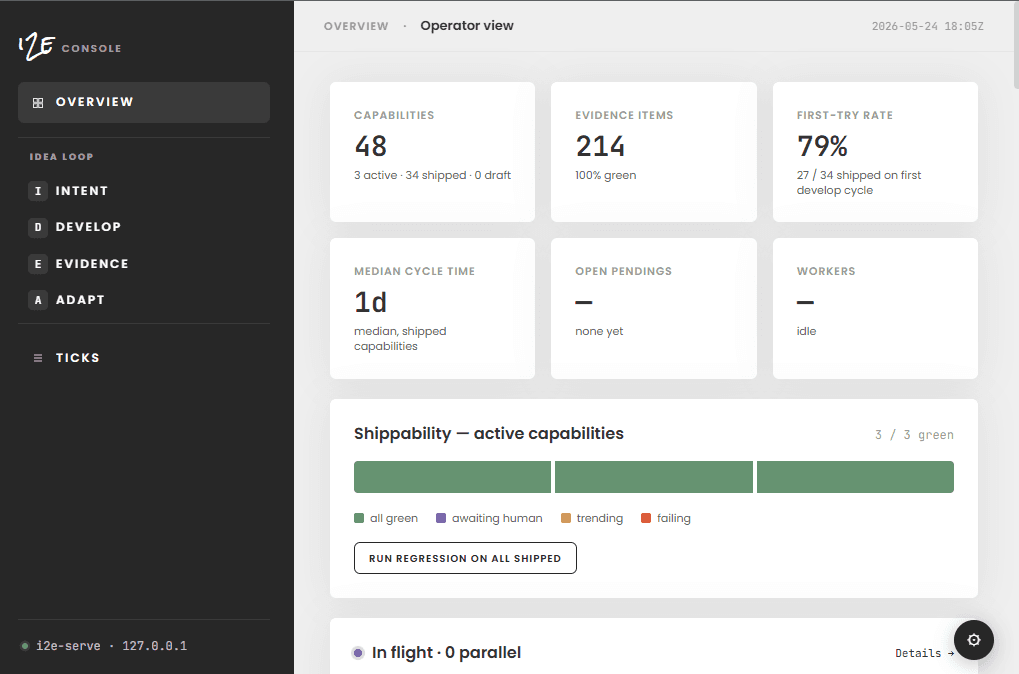Screen dimensions: 1019x674
Task: Click the IDEA LOOP section label
Action: pos(62,157)
